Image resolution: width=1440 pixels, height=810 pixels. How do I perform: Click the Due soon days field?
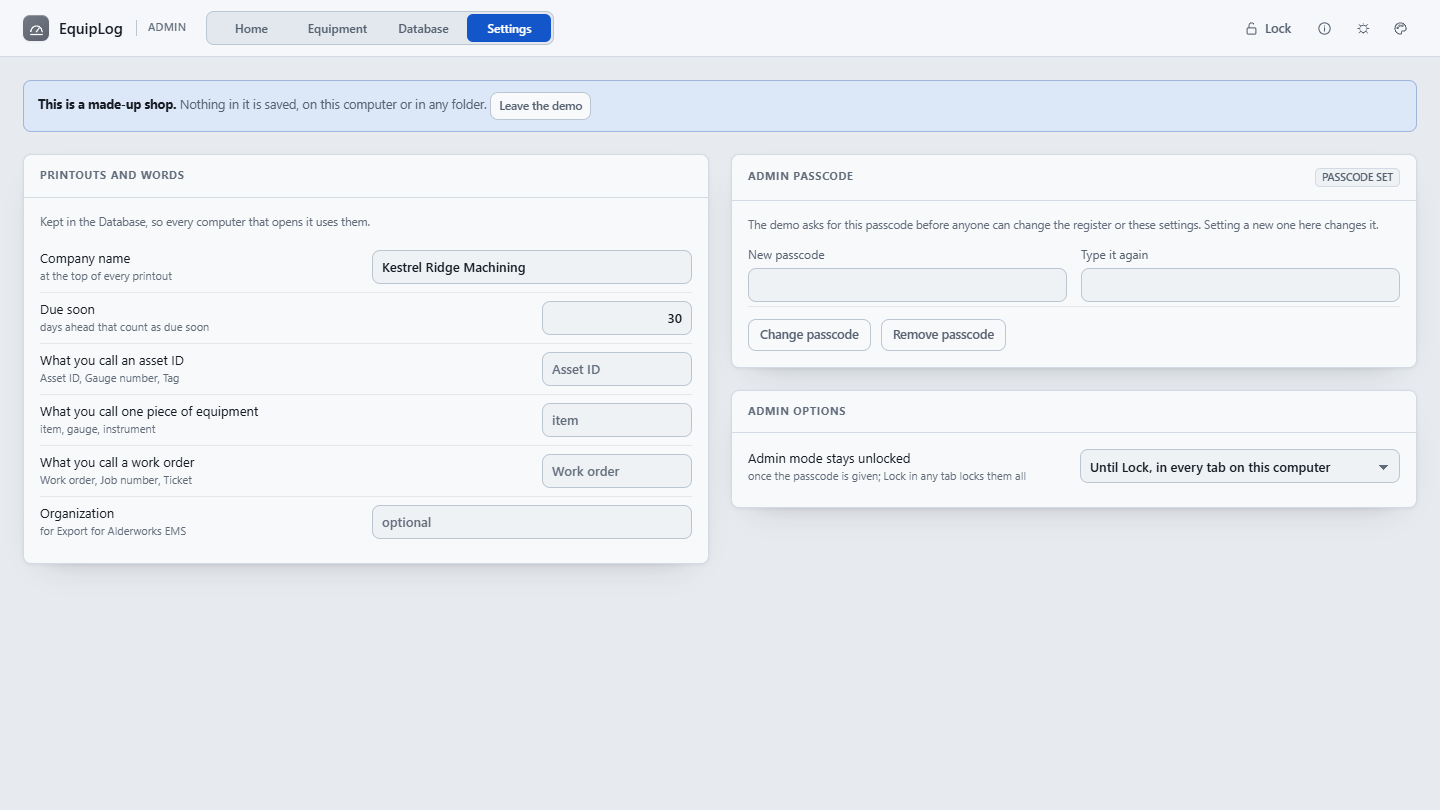(x=617, y=318)
